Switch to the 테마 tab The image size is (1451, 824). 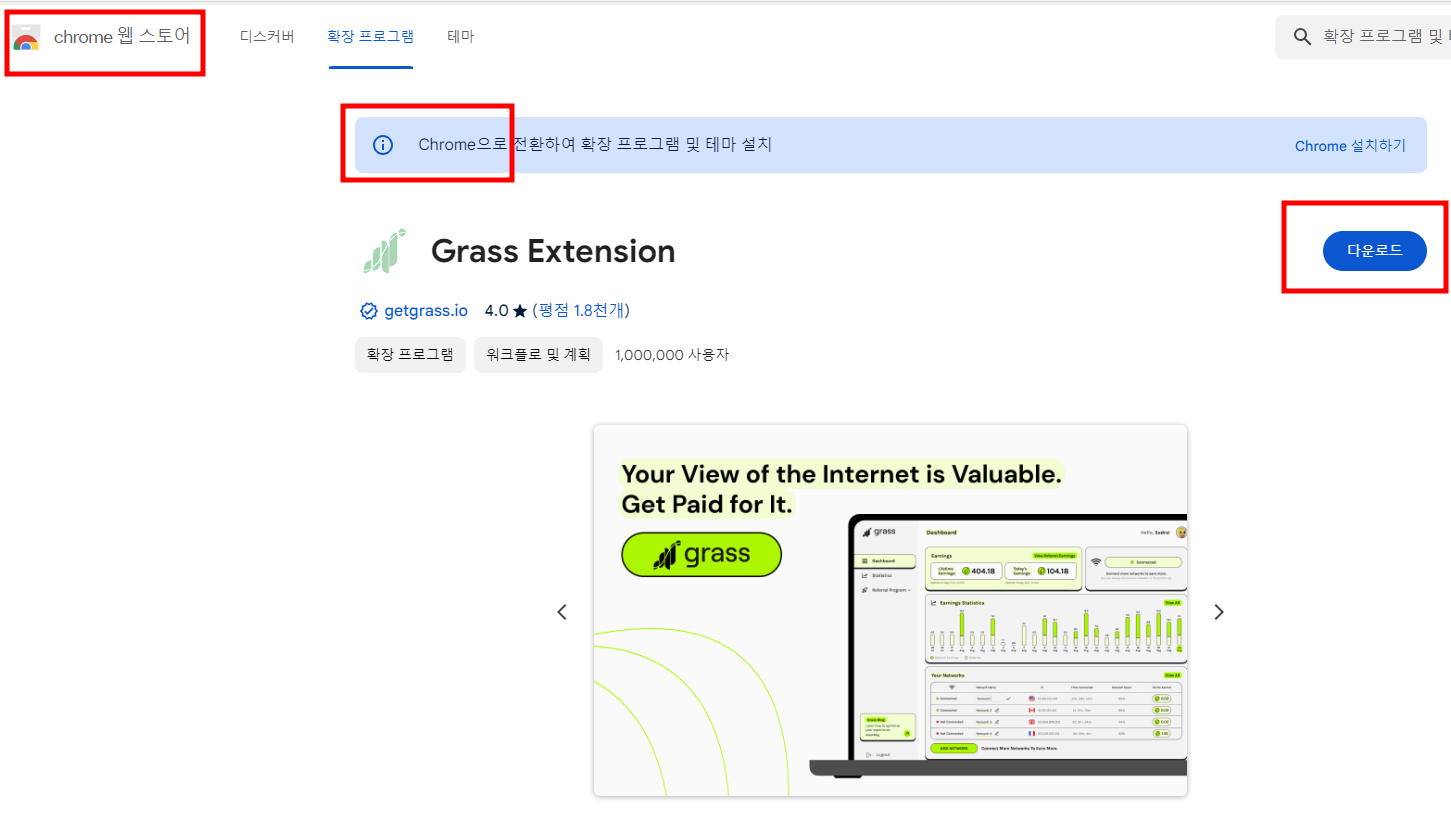pos(461,37)
